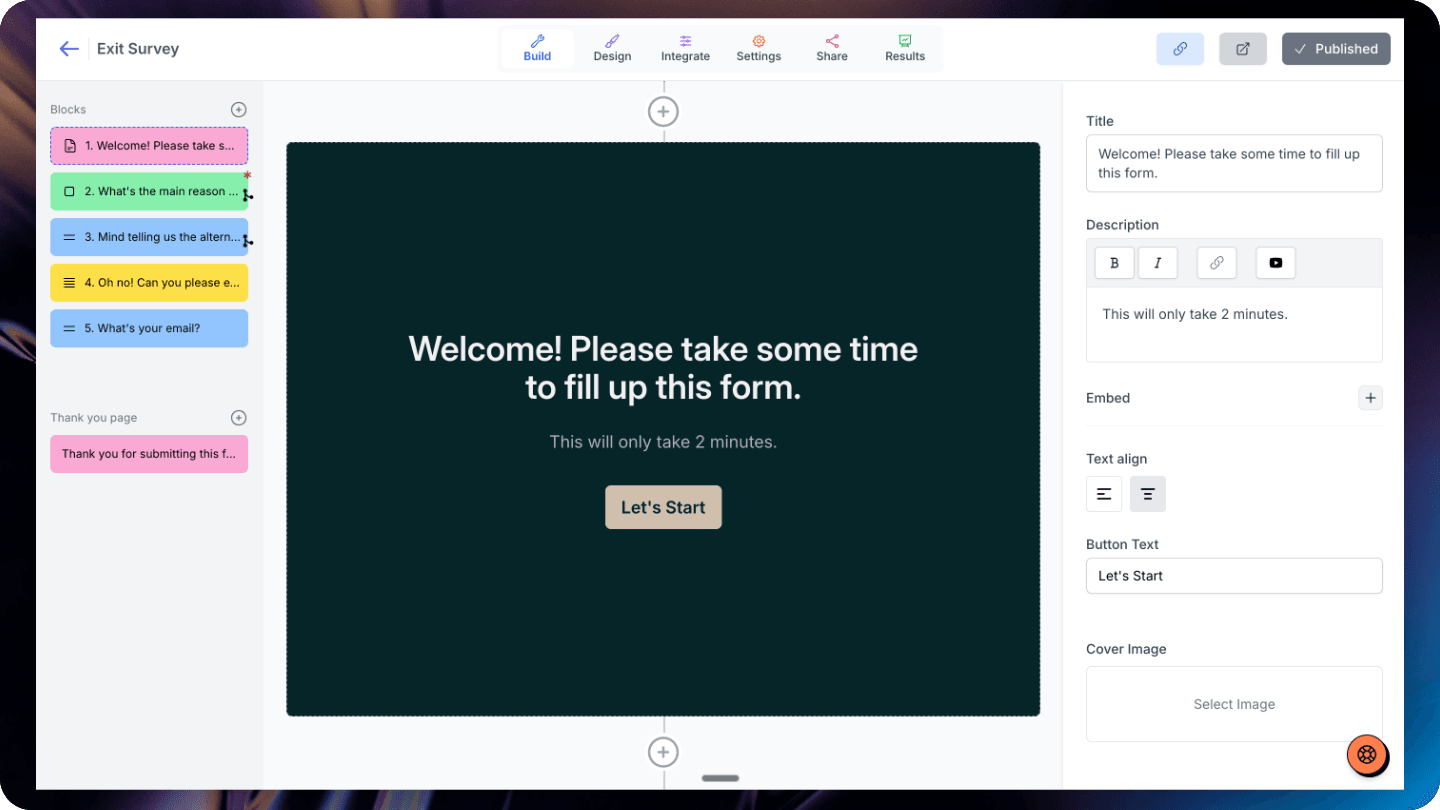1440x810 pixels.
Task: Open the Results tab
Action: 905,48
